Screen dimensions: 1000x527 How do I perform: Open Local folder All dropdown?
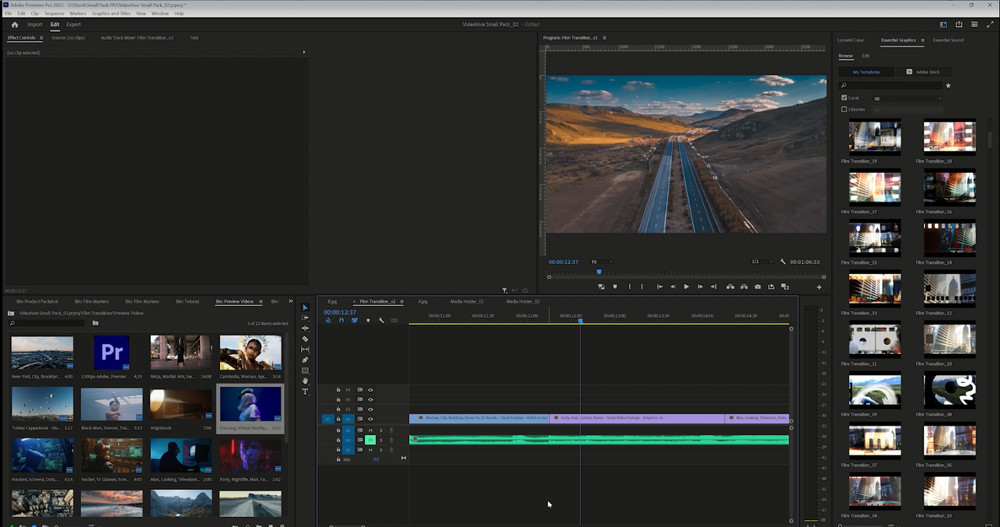908,98
